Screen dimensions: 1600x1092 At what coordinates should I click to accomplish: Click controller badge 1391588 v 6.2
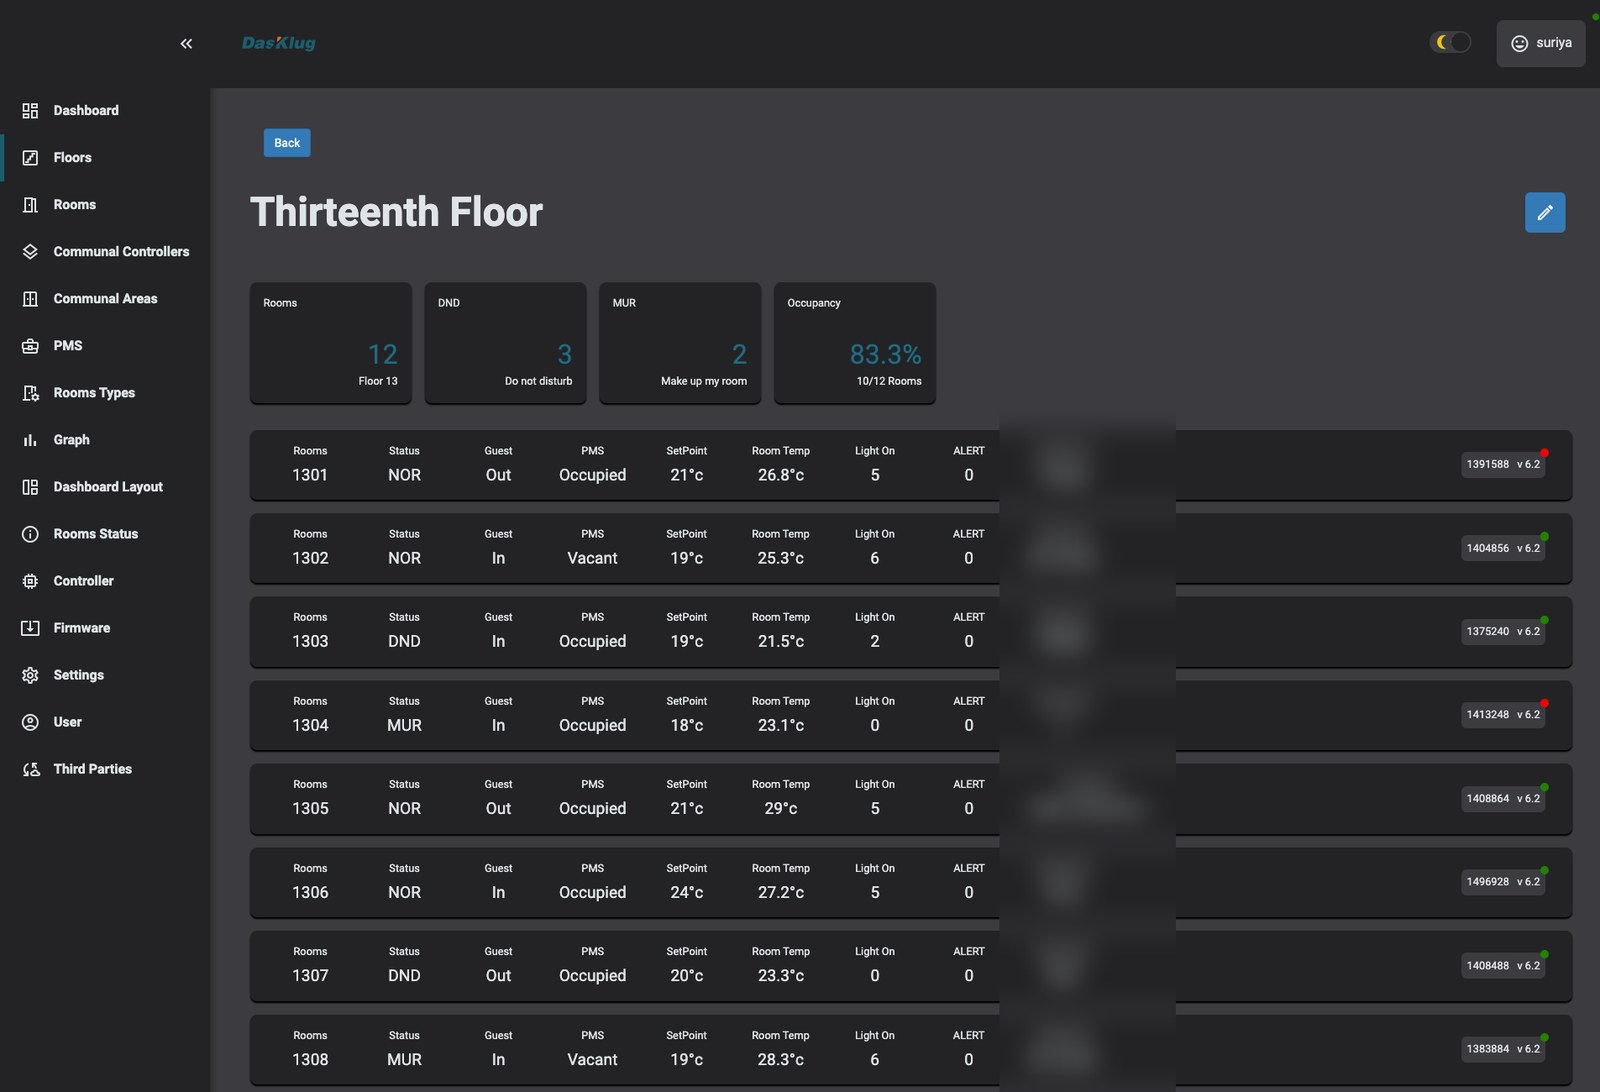(1503, 465)
